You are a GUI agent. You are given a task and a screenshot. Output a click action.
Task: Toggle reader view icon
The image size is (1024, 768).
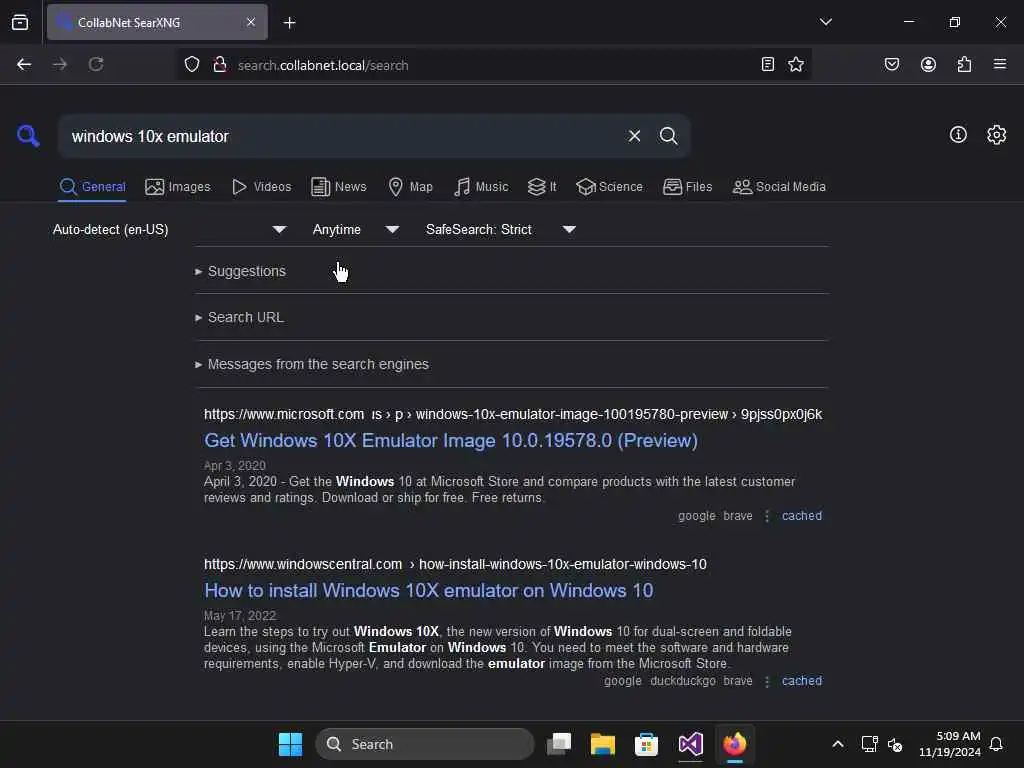coord(768,64)
